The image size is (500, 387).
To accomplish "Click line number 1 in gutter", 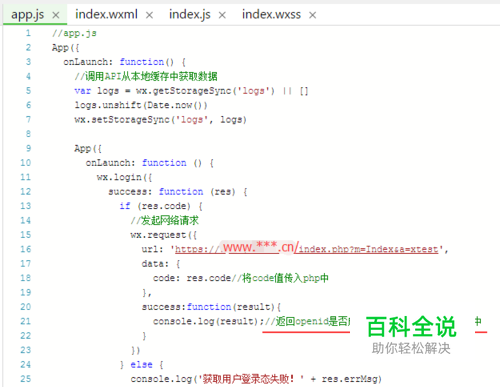I will [28, 33].
